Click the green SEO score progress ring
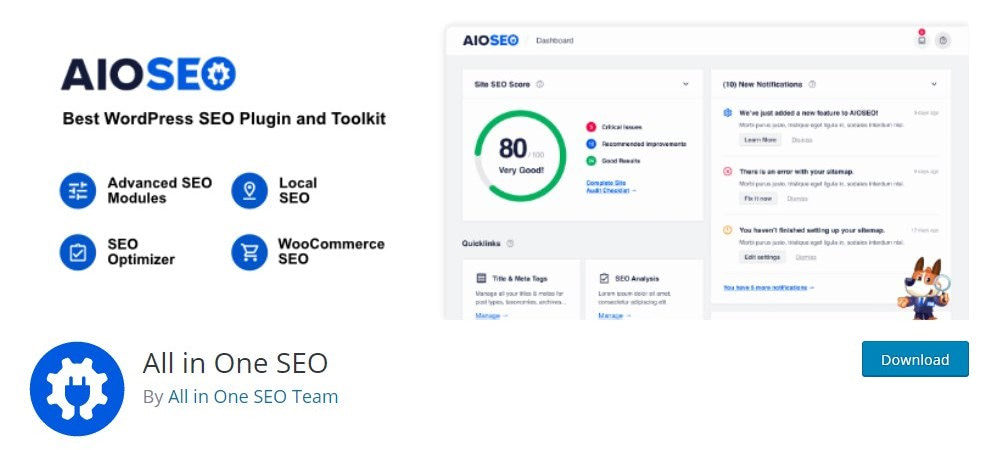This screenshot has width=1004, height=450. [x=521, y=156]
